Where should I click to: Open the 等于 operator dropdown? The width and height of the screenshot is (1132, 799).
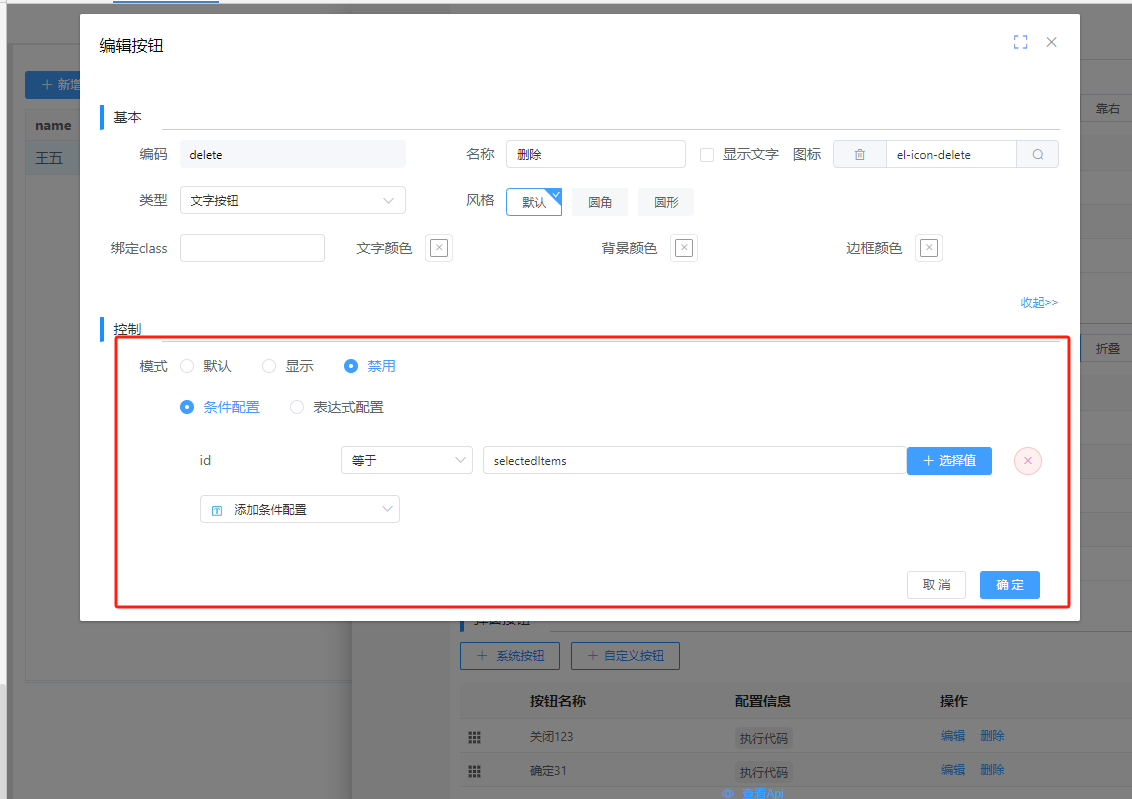pyautogui.click(x=406, y=460)
